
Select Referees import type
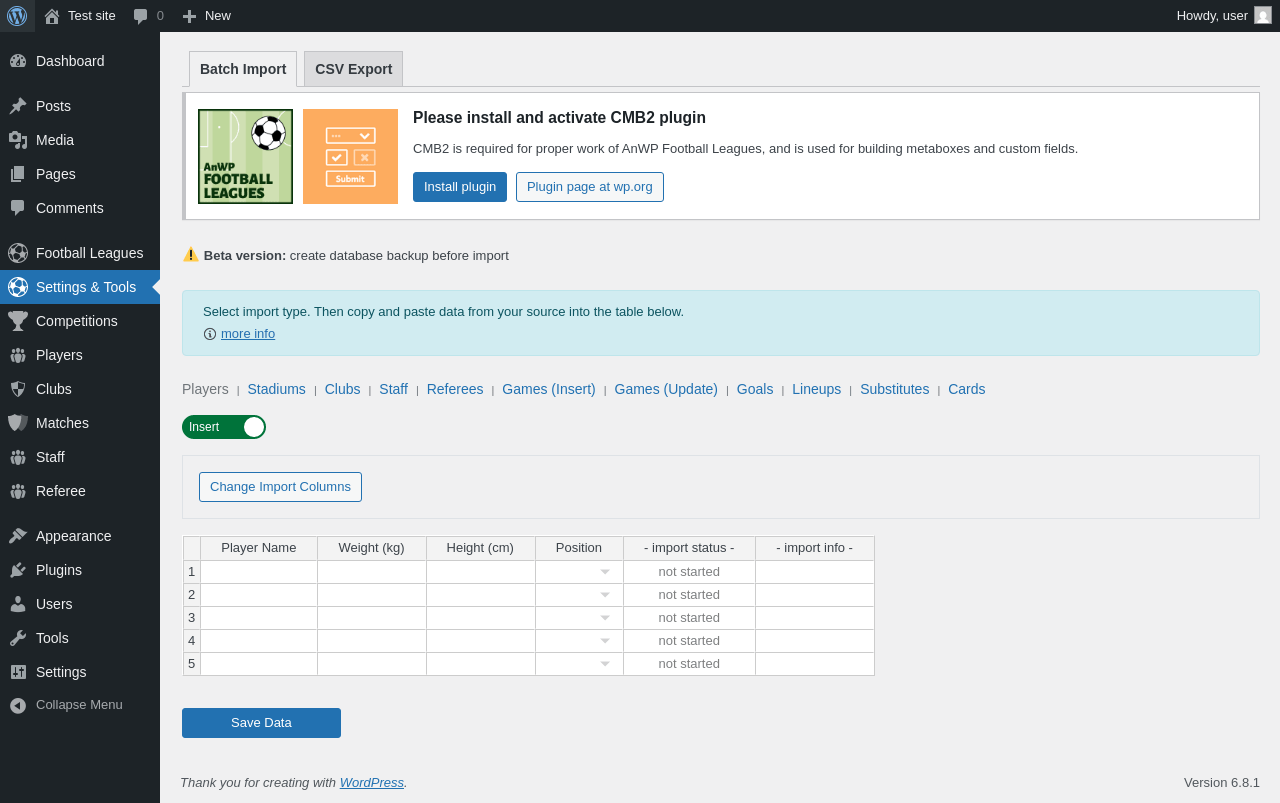[x=455, y=389]
